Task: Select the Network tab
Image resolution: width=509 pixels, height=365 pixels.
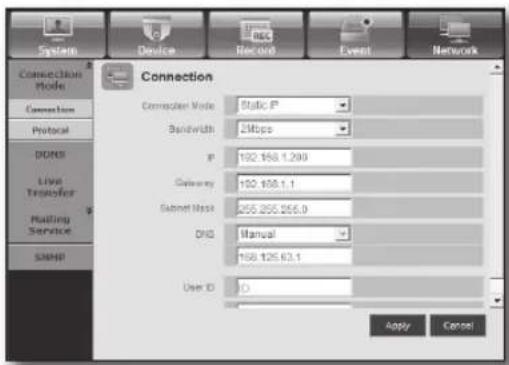Action: (x=455, y=35)
